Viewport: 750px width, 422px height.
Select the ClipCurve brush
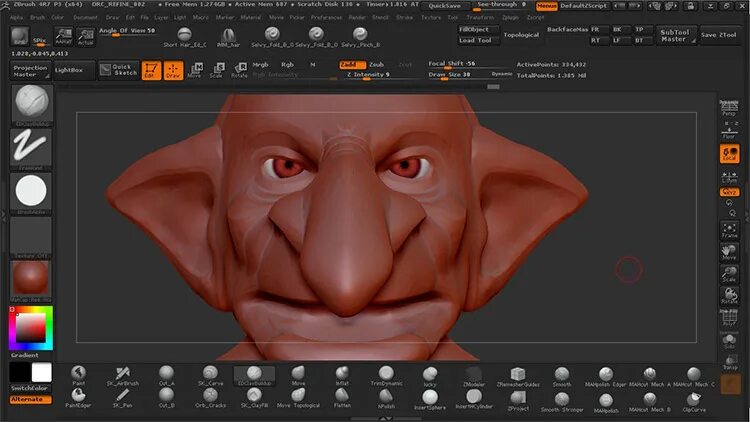[694, 401]
